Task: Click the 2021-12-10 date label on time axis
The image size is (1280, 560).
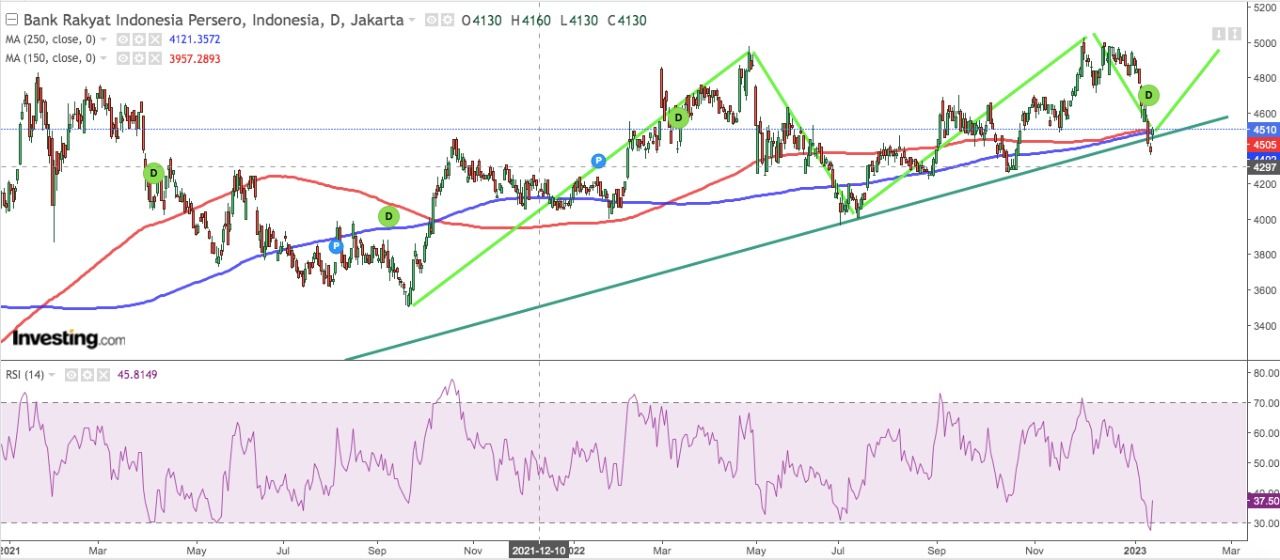Action: (540, 551)
